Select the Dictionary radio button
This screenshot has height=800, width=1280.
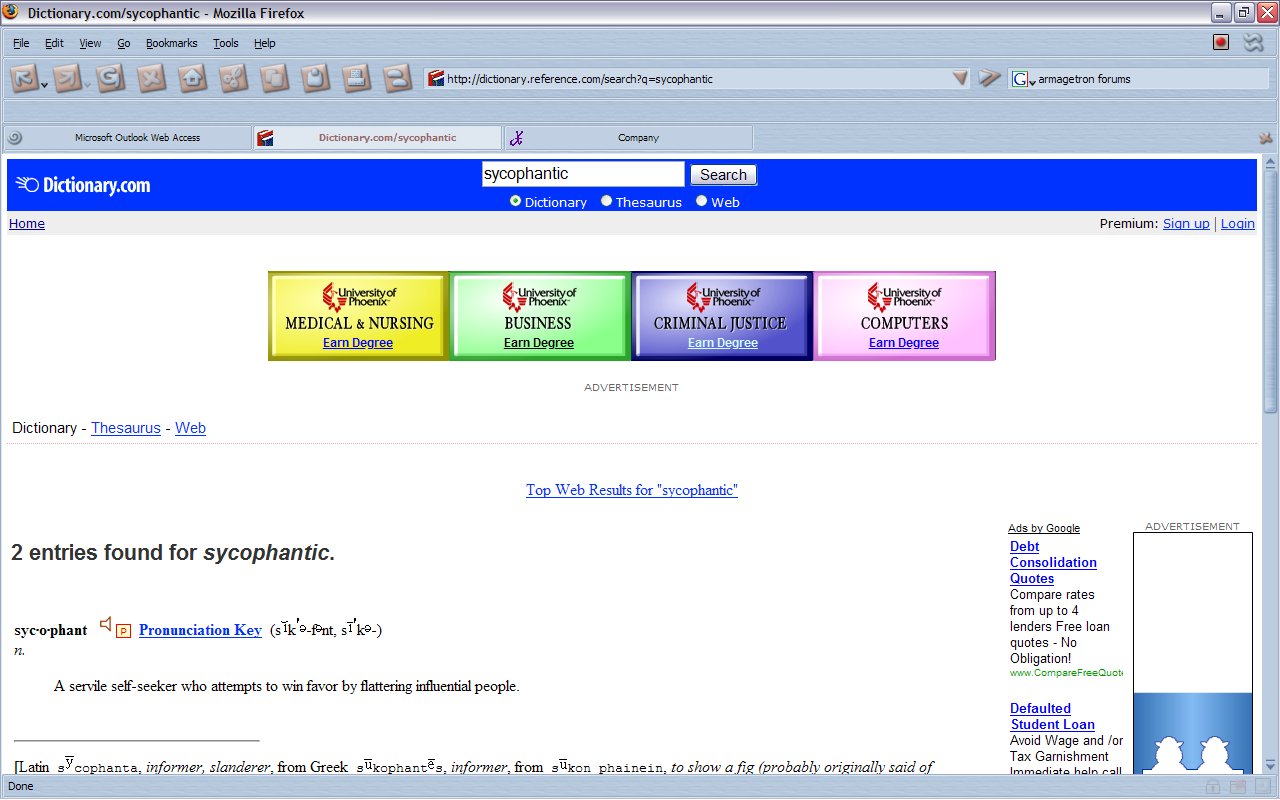point(516,201)
